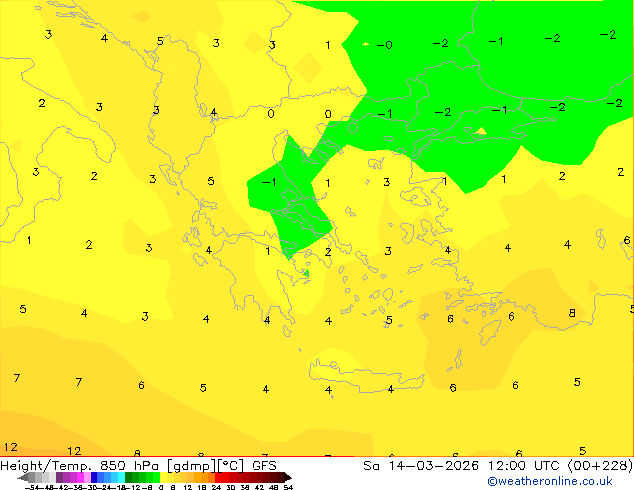Click the dark maroon right arrow end of the legend

click(288, 477)
